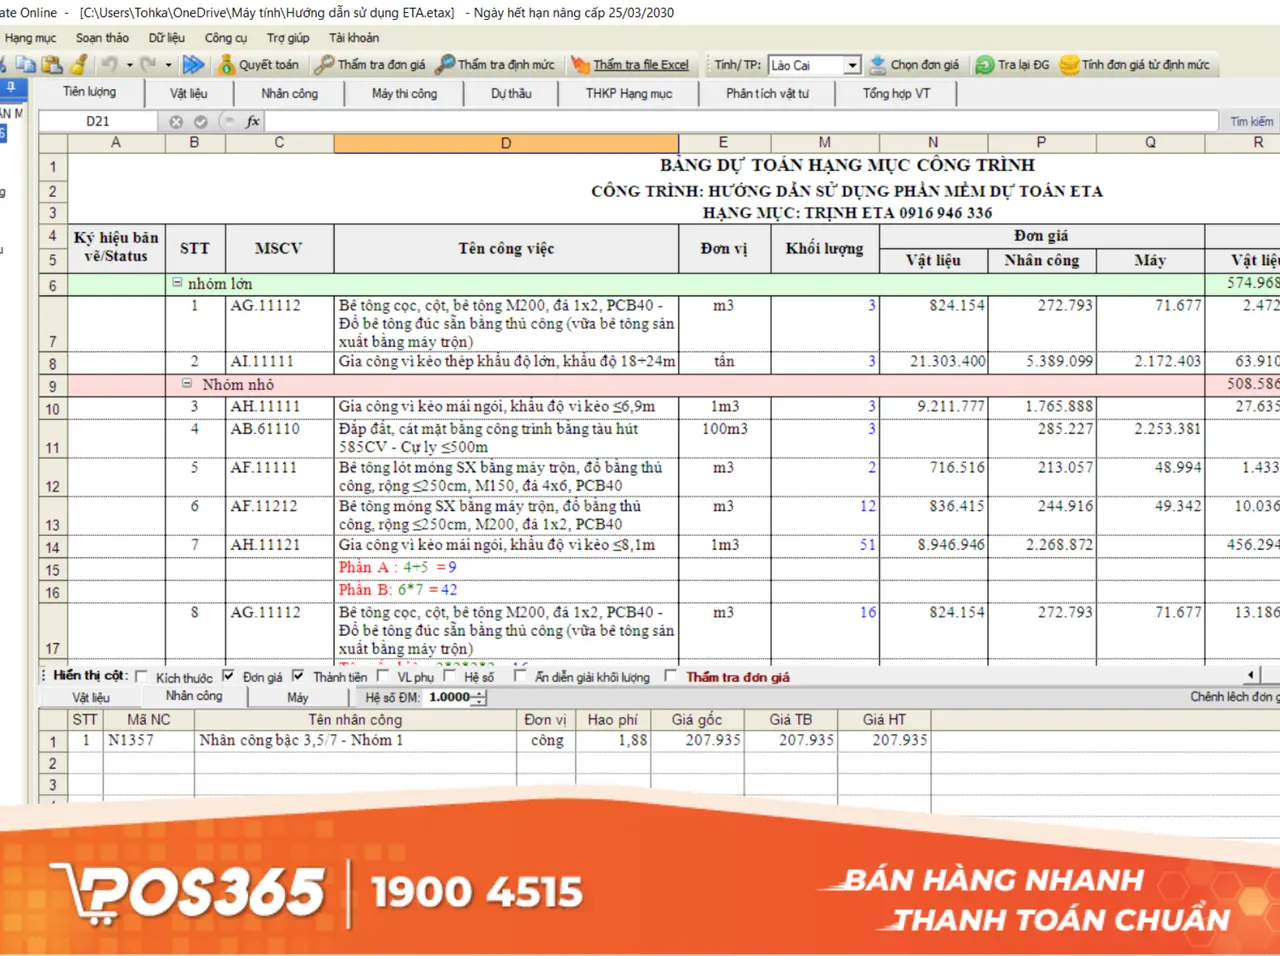Switch to top Vật liệu tab
This screenshot has height=956, width=1280.
(189, 93)
